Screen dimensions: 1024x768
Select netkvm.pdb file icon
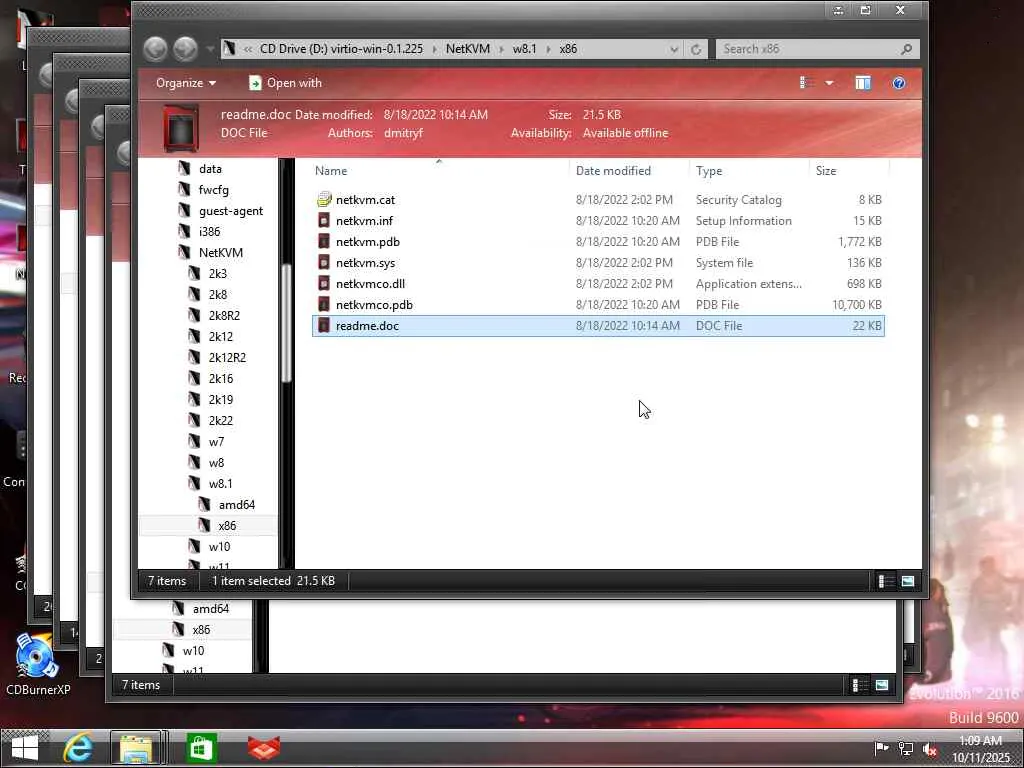[x=324, y=242]
